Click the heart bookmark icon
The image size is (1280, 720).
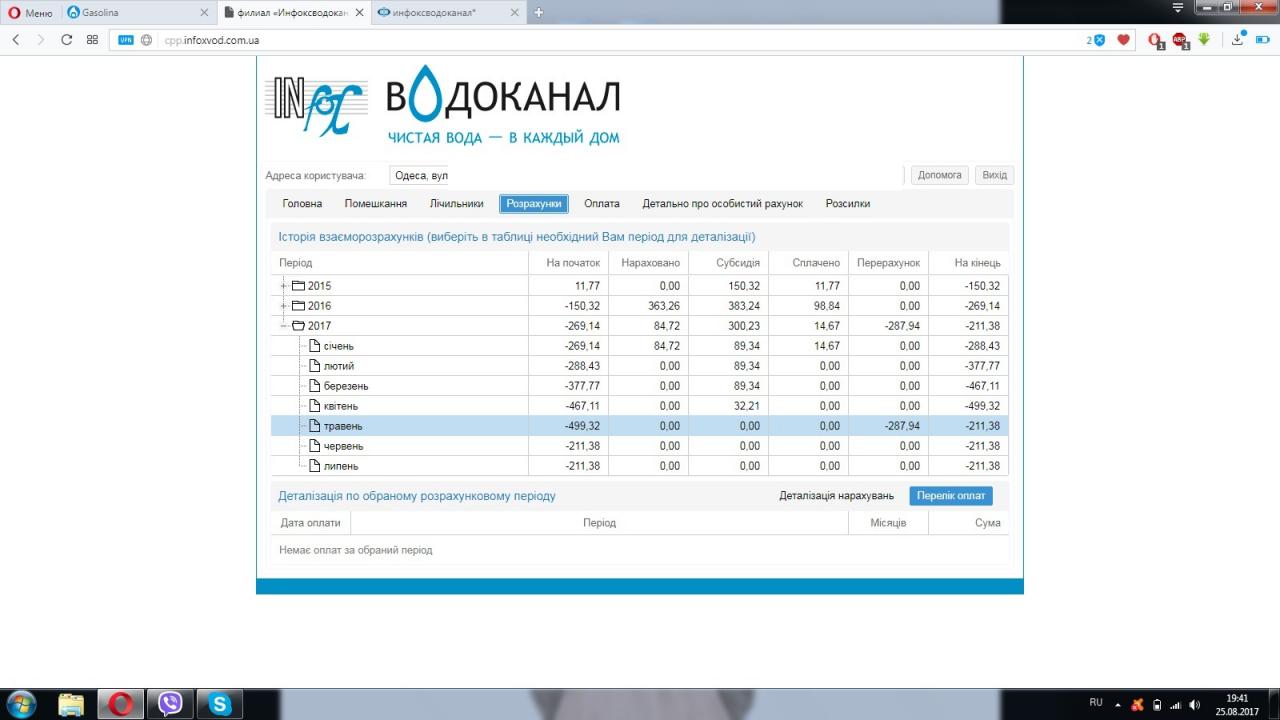tap(1123, 40)
